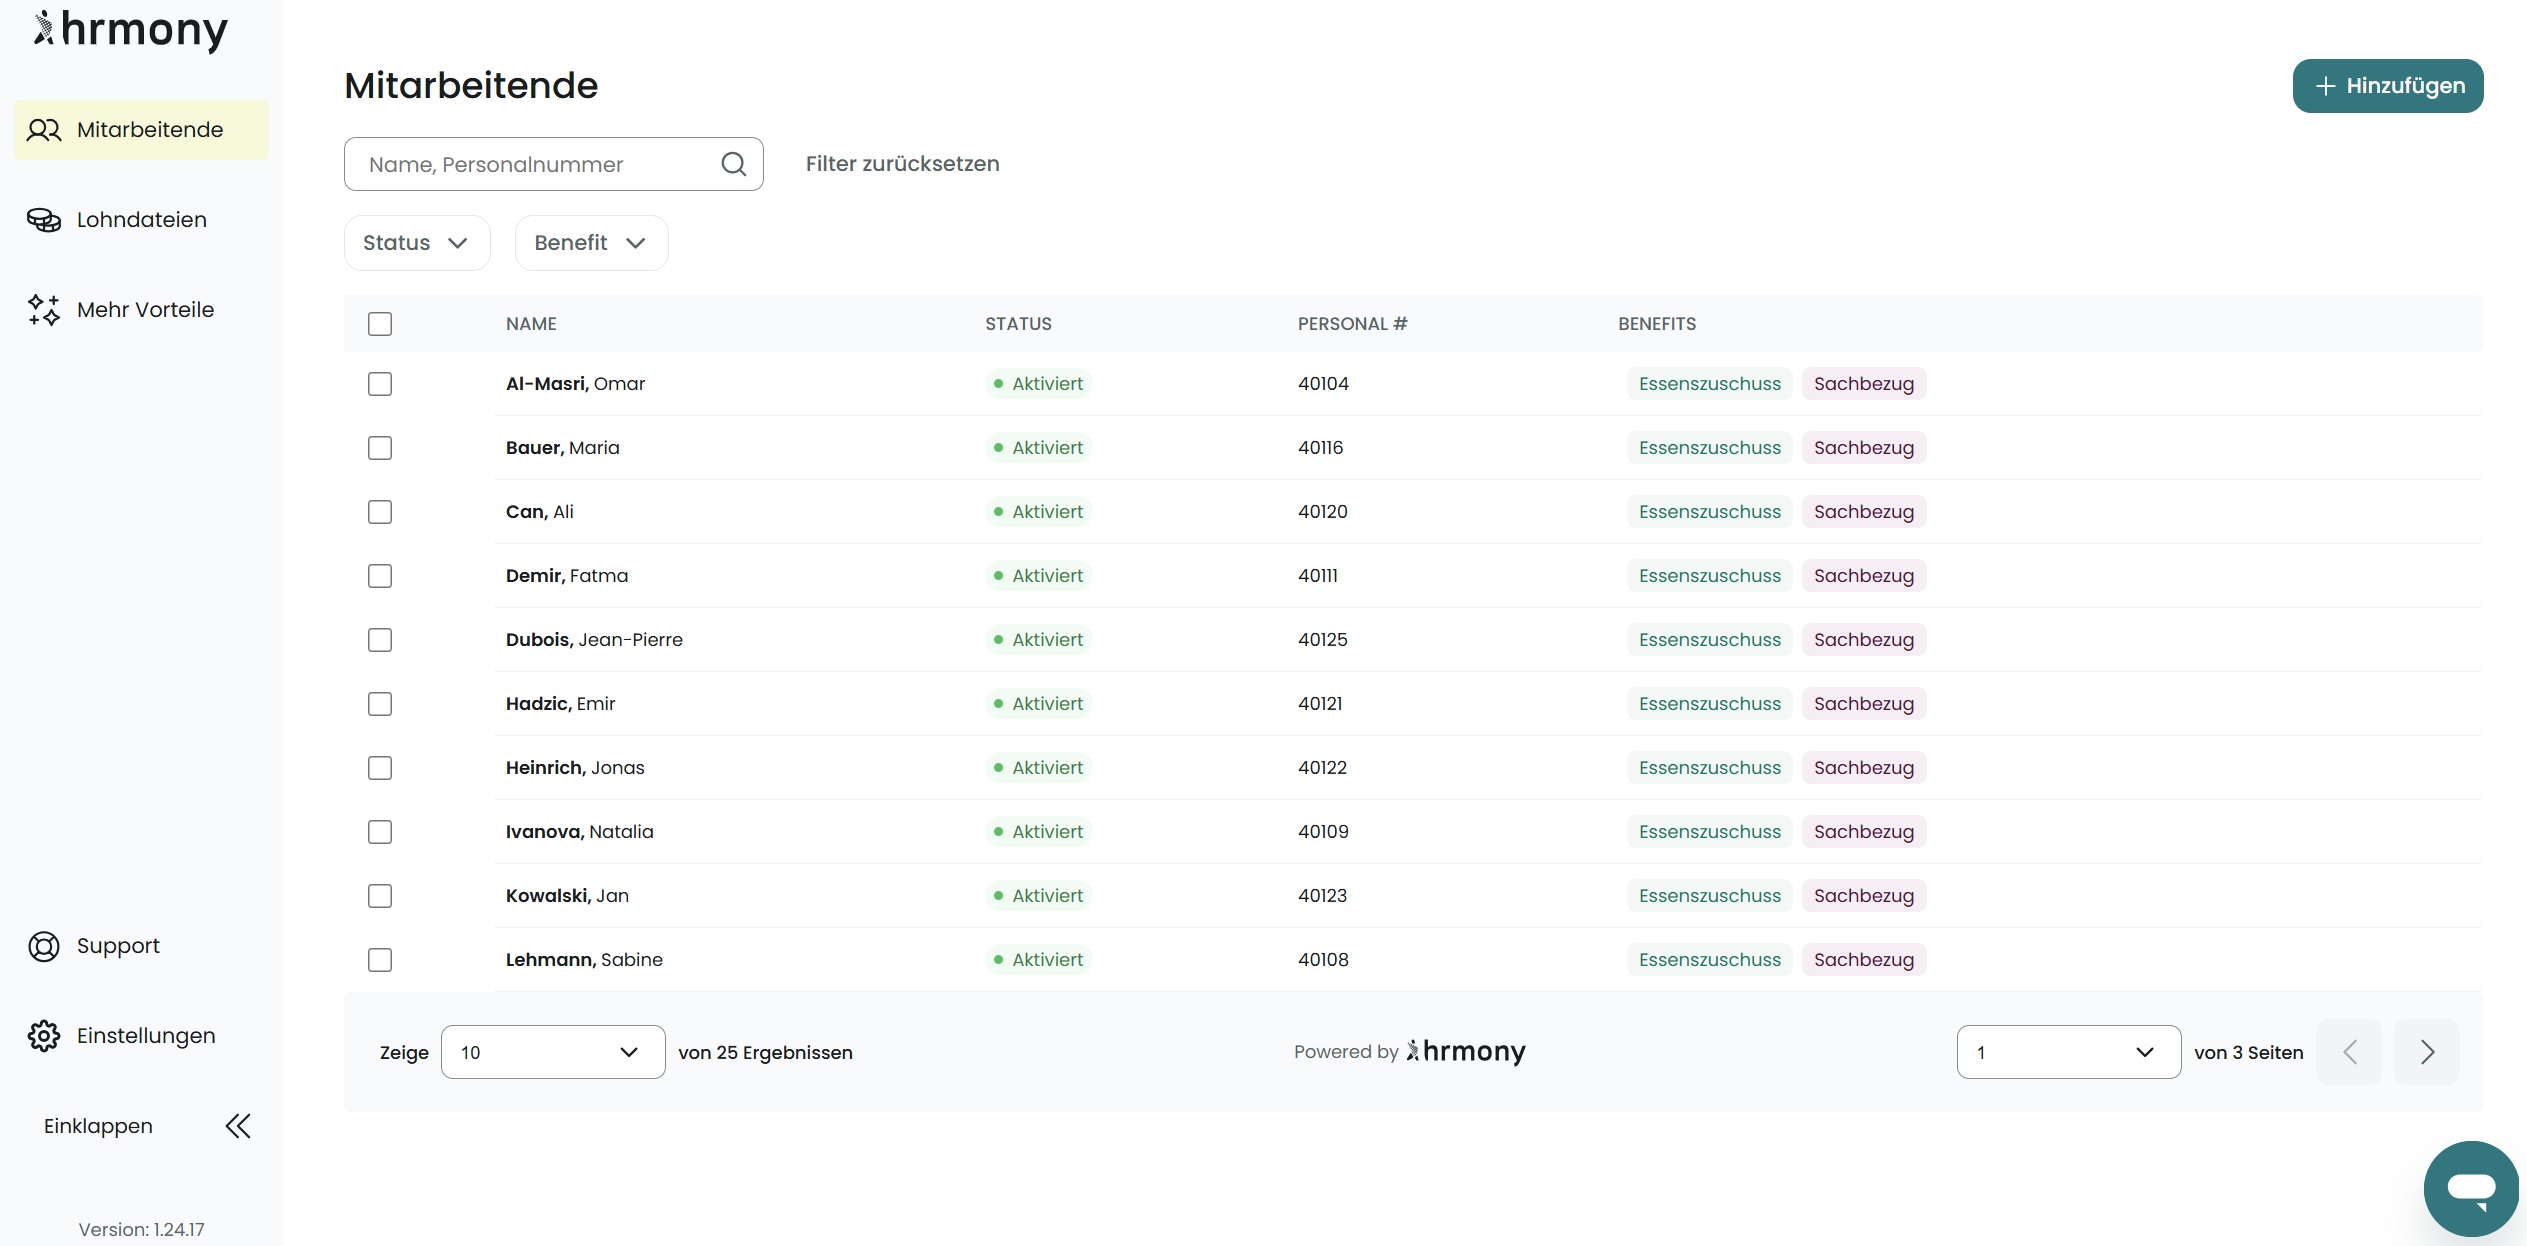Focus the Name, Personalnummer search field
2527x1246 pixels.
click(x=530, y=164)
